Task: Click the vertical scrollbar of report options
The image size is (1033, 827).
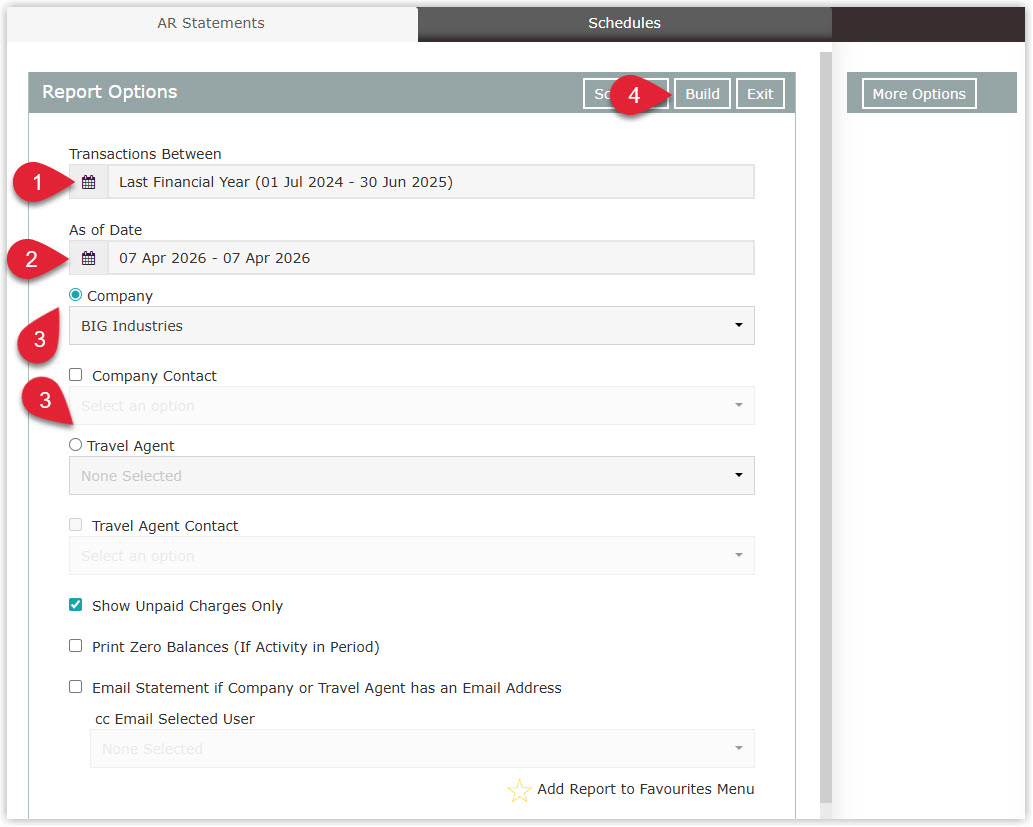Action: (826, 427)
